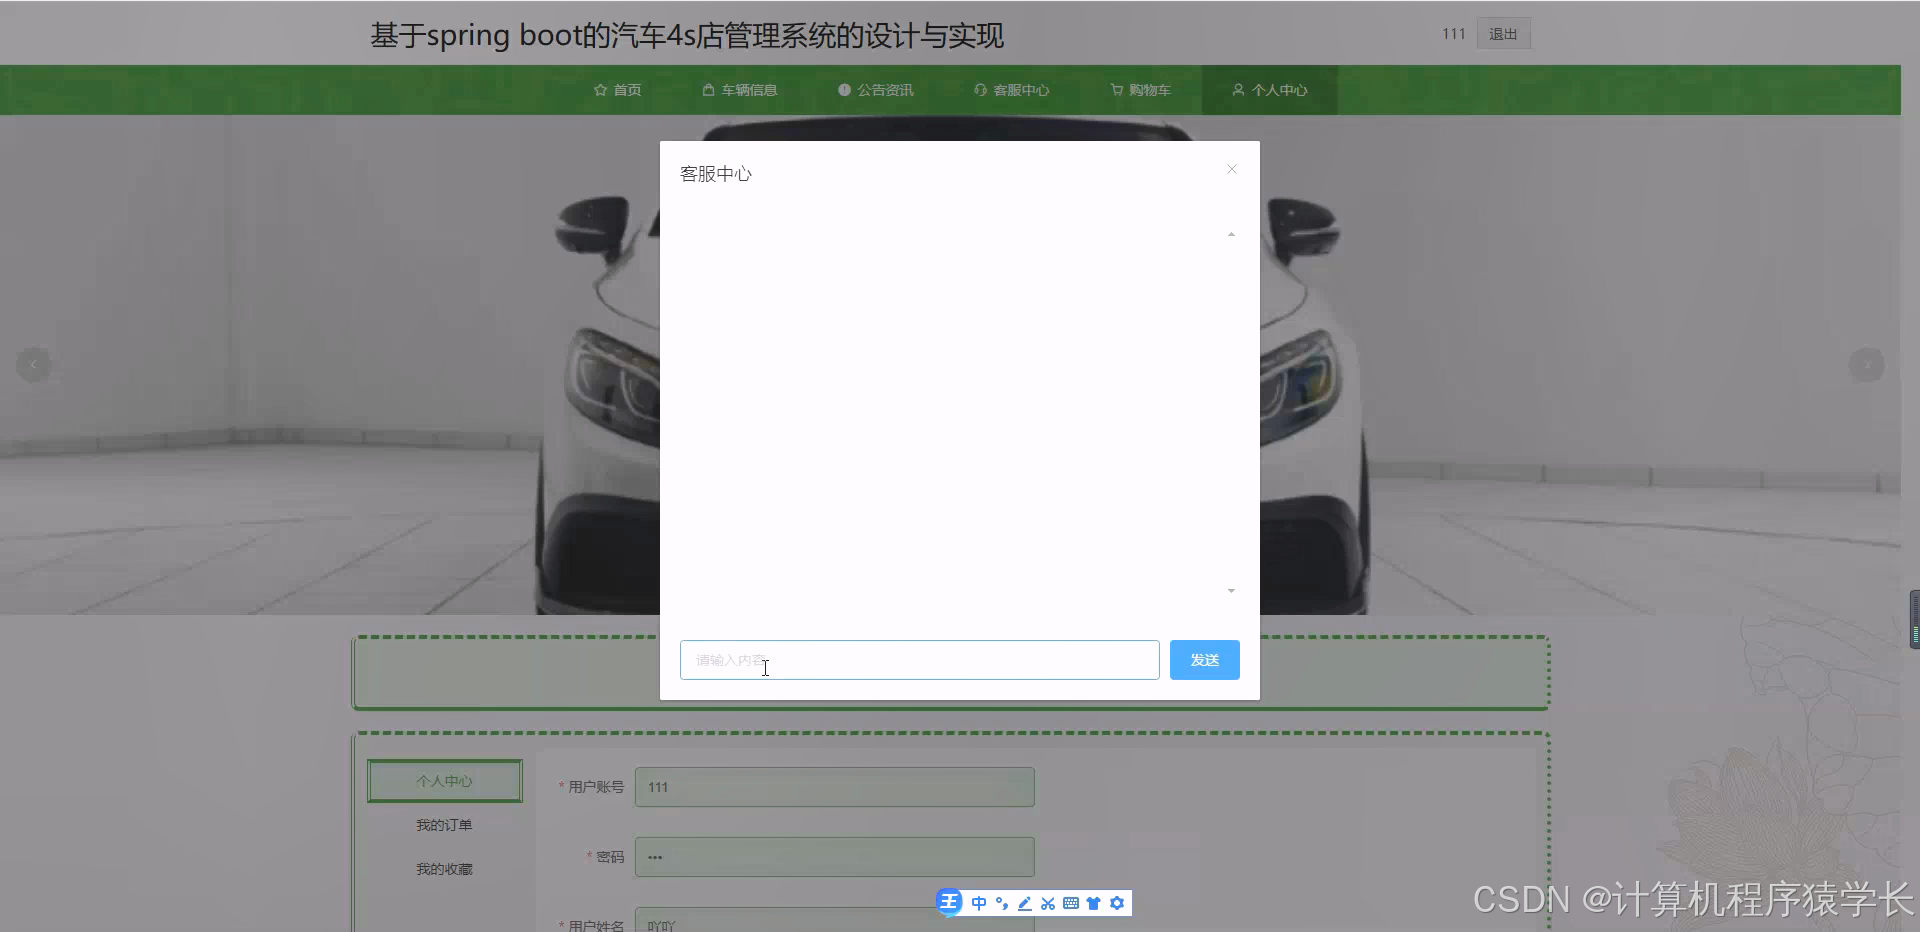Click the car icon beside 车辆信息
1920x932 pixels.
[x=708, y=89]
